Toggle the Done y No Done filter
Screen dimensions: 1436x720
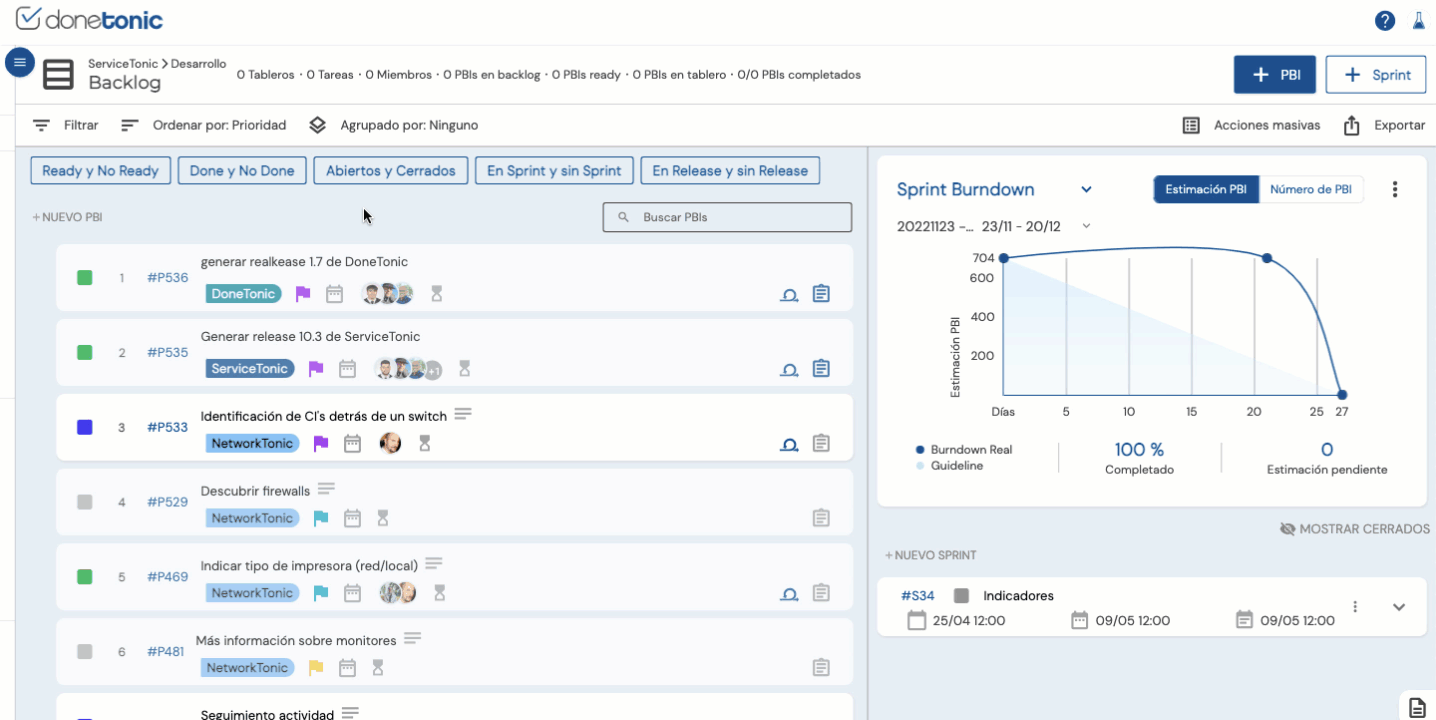[x=242, y=171]
